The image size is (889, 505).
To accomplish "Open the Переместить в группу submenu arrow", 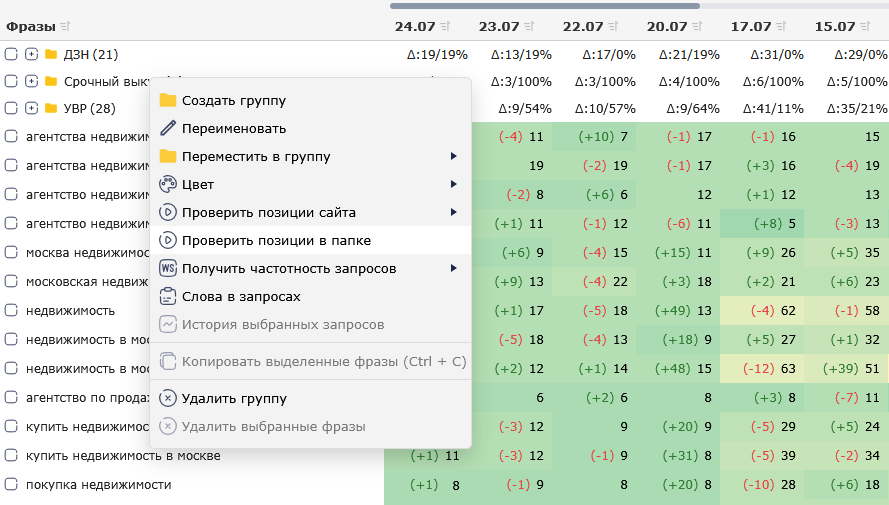I will [x=454, y=156].
